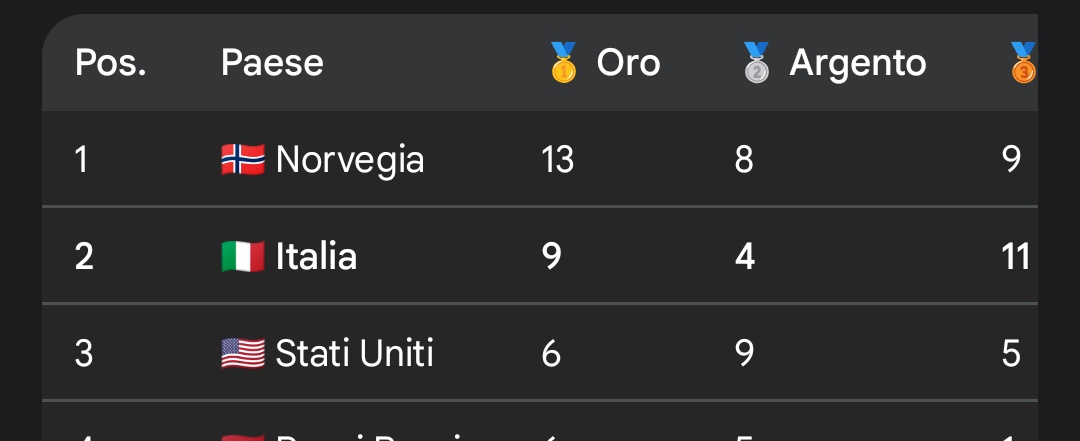Open the Stati Uniti entry

click(354, 353)
